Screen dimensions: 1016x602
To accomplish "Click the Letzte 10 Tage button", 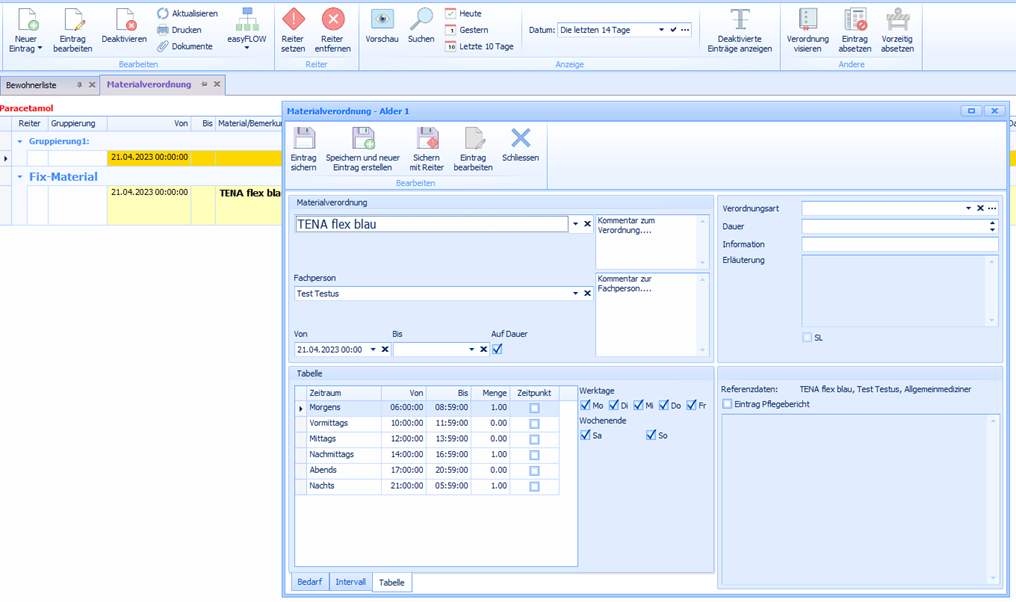I will pos(479,46).
